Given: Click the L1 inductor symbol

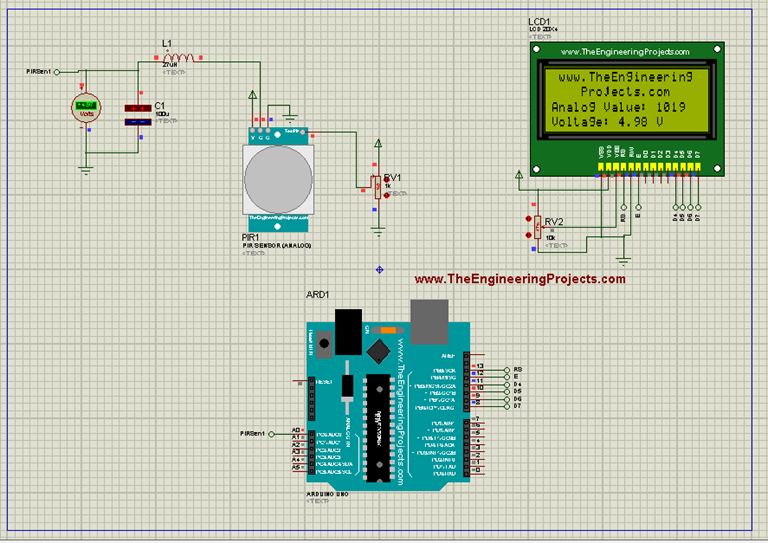Looking at the screenshot, I should pos(181,57).
